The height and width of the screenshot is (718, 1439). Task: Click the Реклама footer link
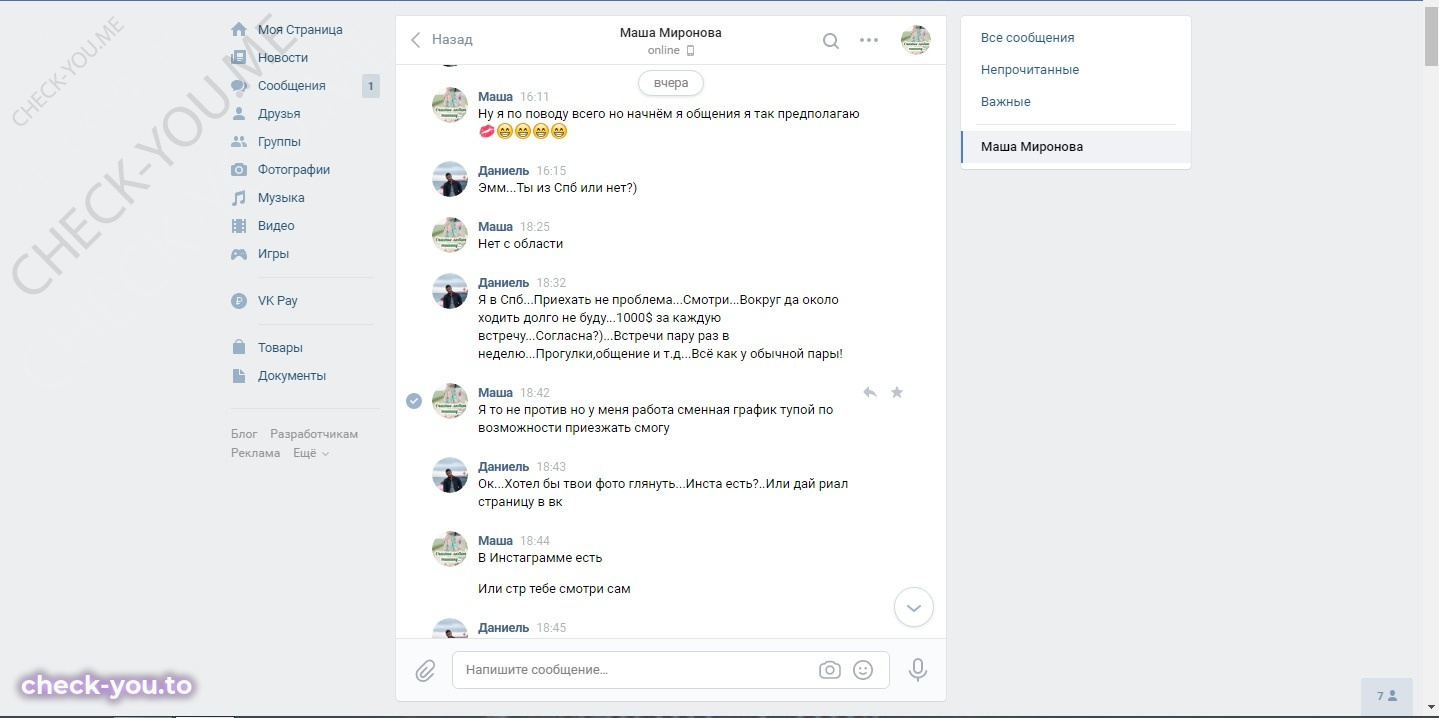256,453
